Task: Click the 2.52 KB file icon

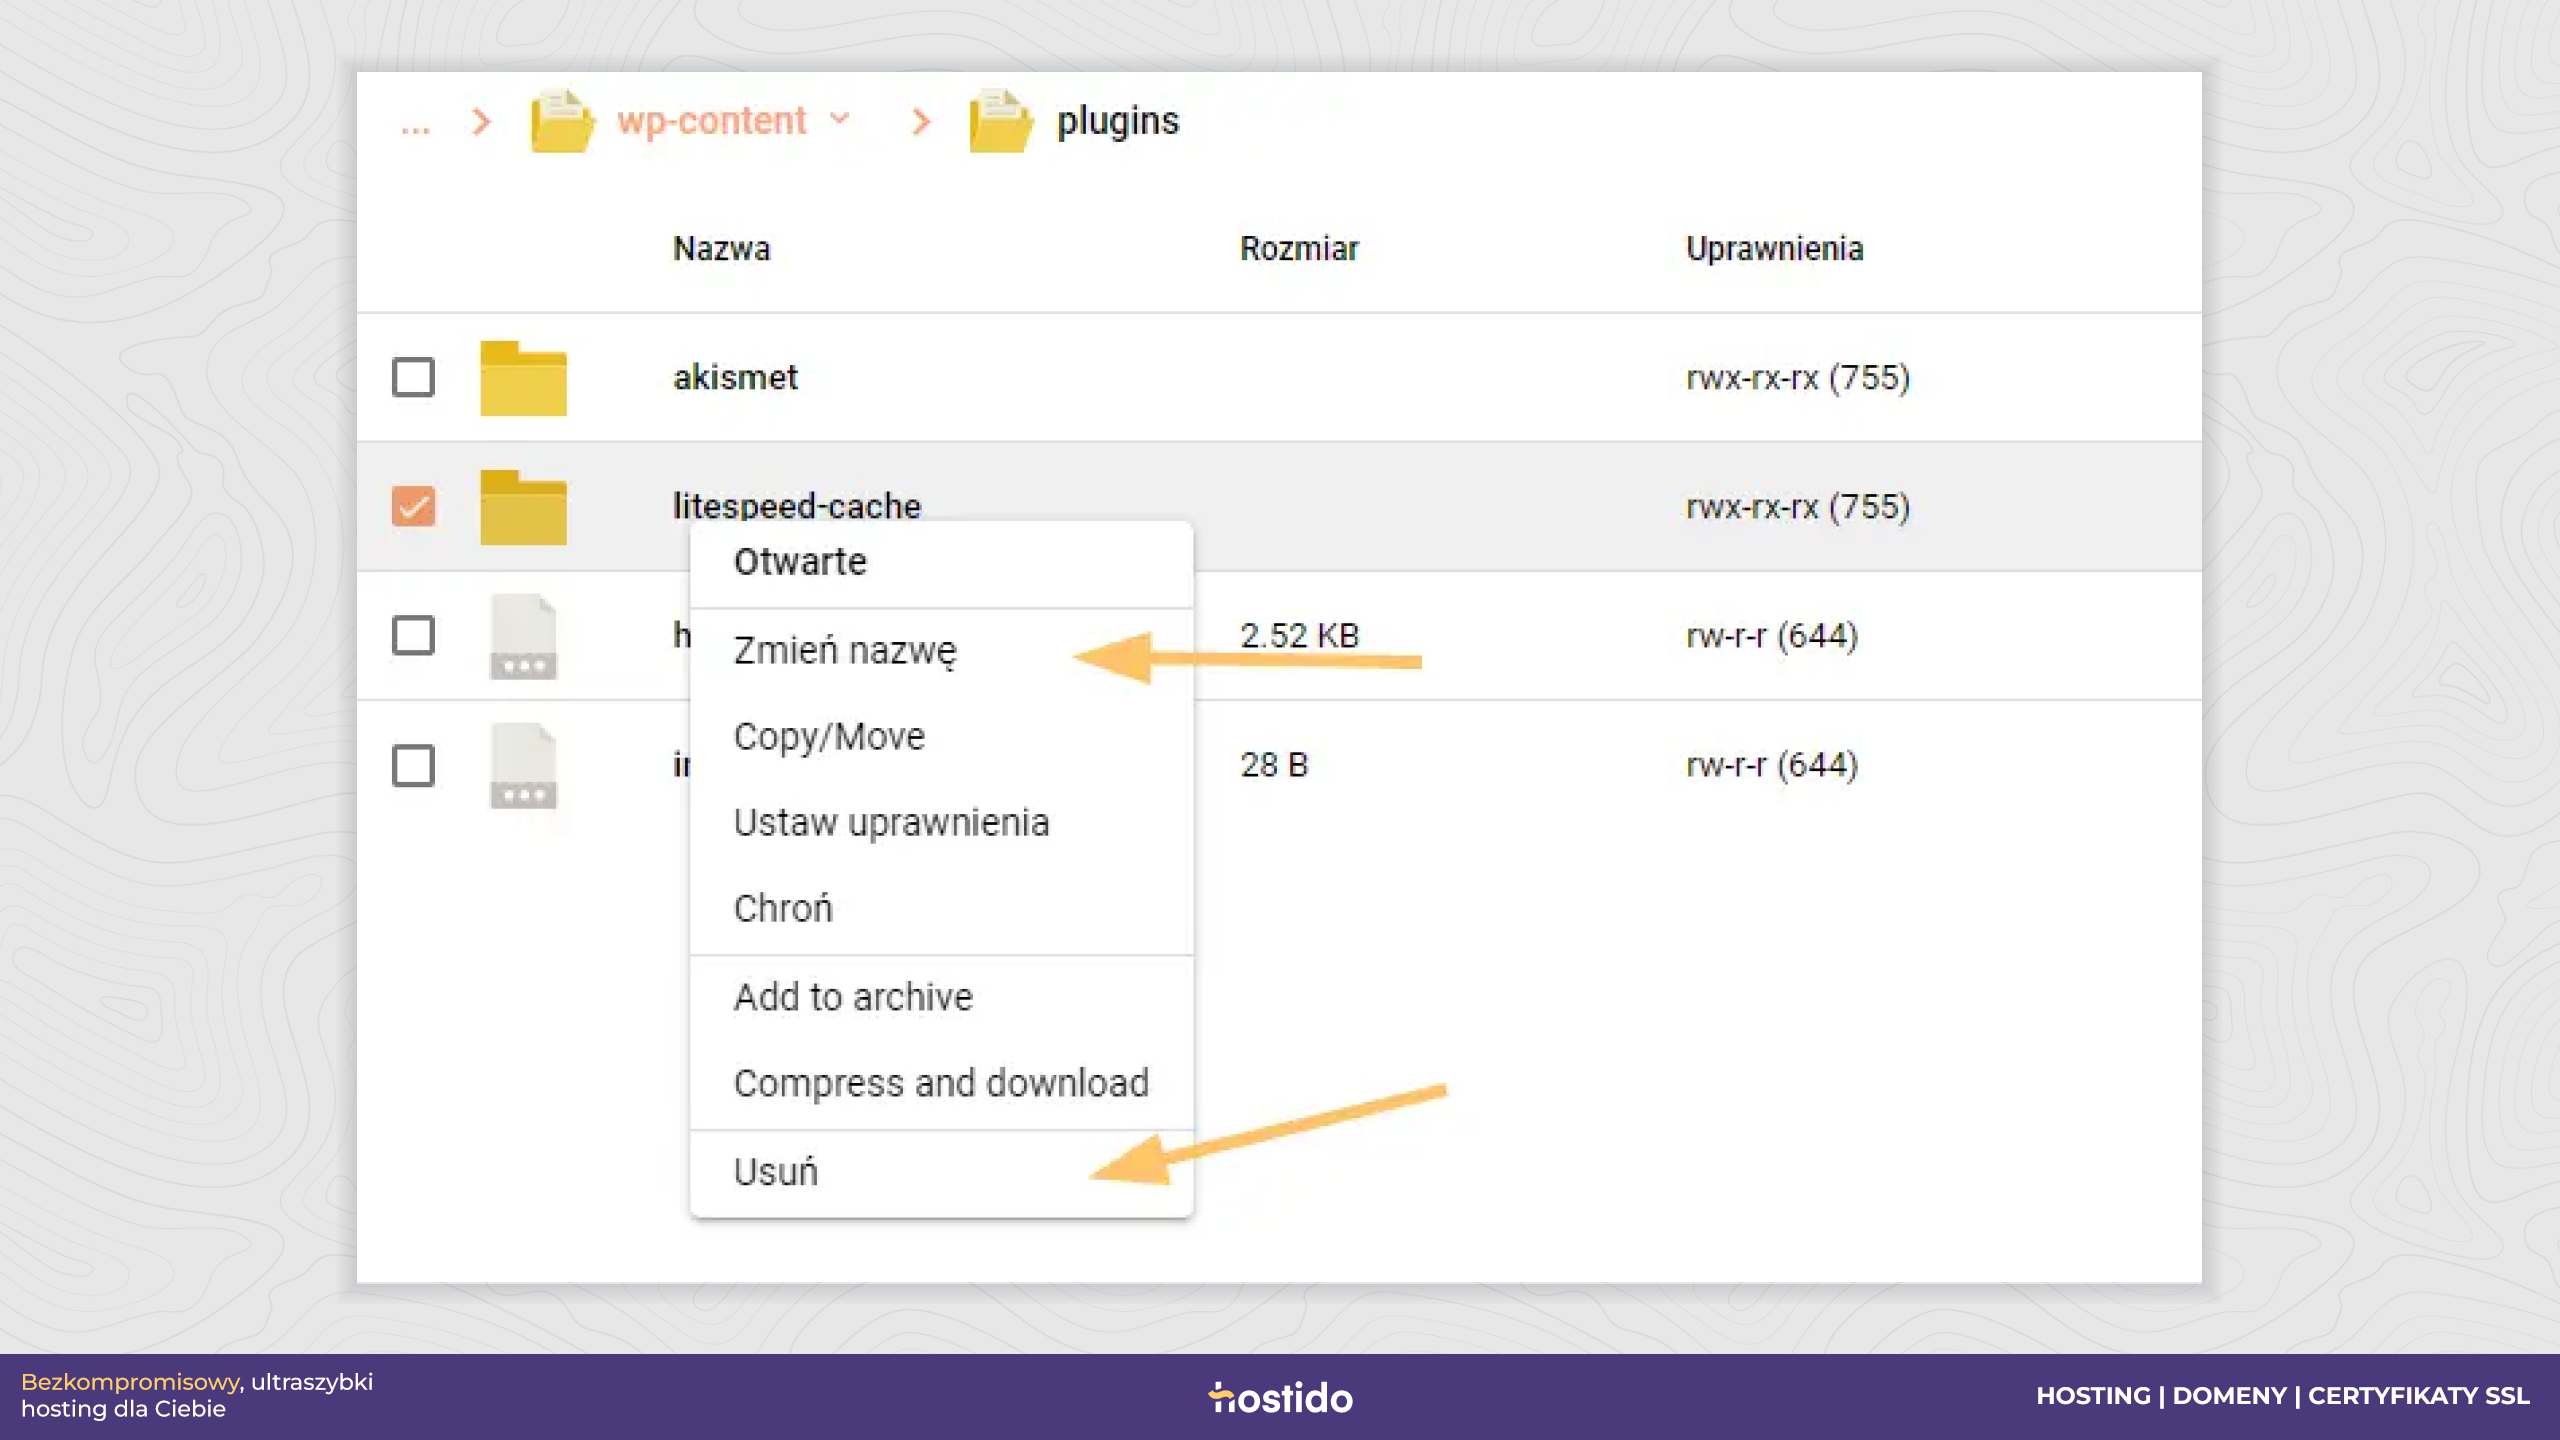Action: tap(523, 637)
